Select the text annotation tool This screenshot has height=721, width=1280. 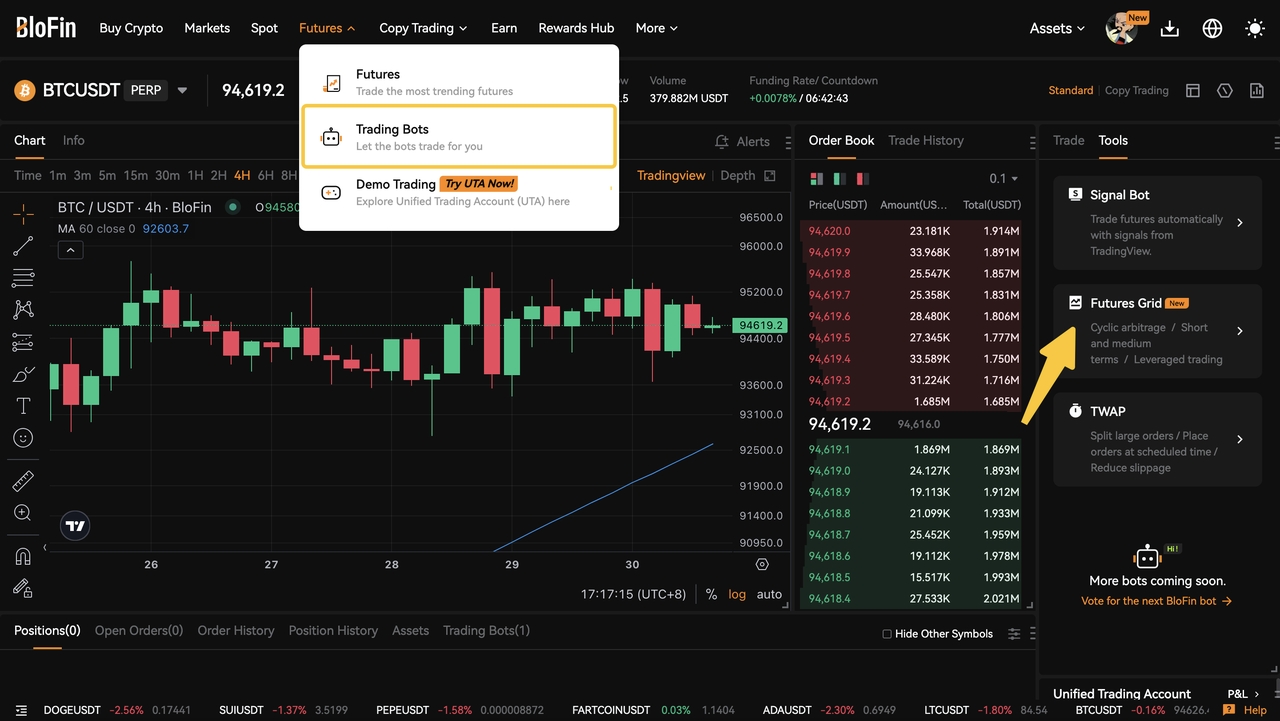point(23,406)
